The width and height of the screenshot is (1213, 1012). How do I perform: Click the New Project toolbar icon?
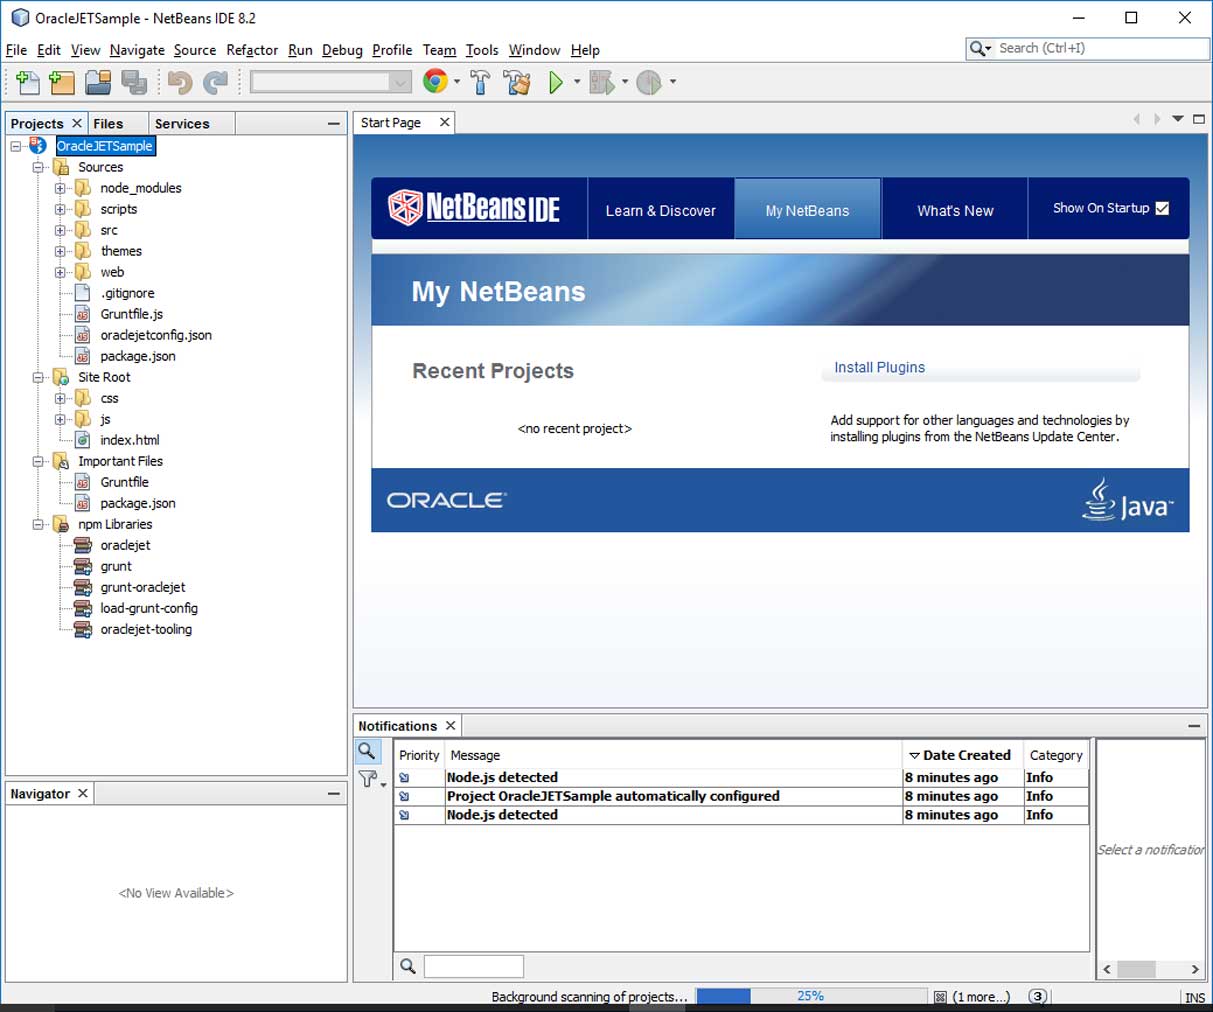(x=62, y=83)
